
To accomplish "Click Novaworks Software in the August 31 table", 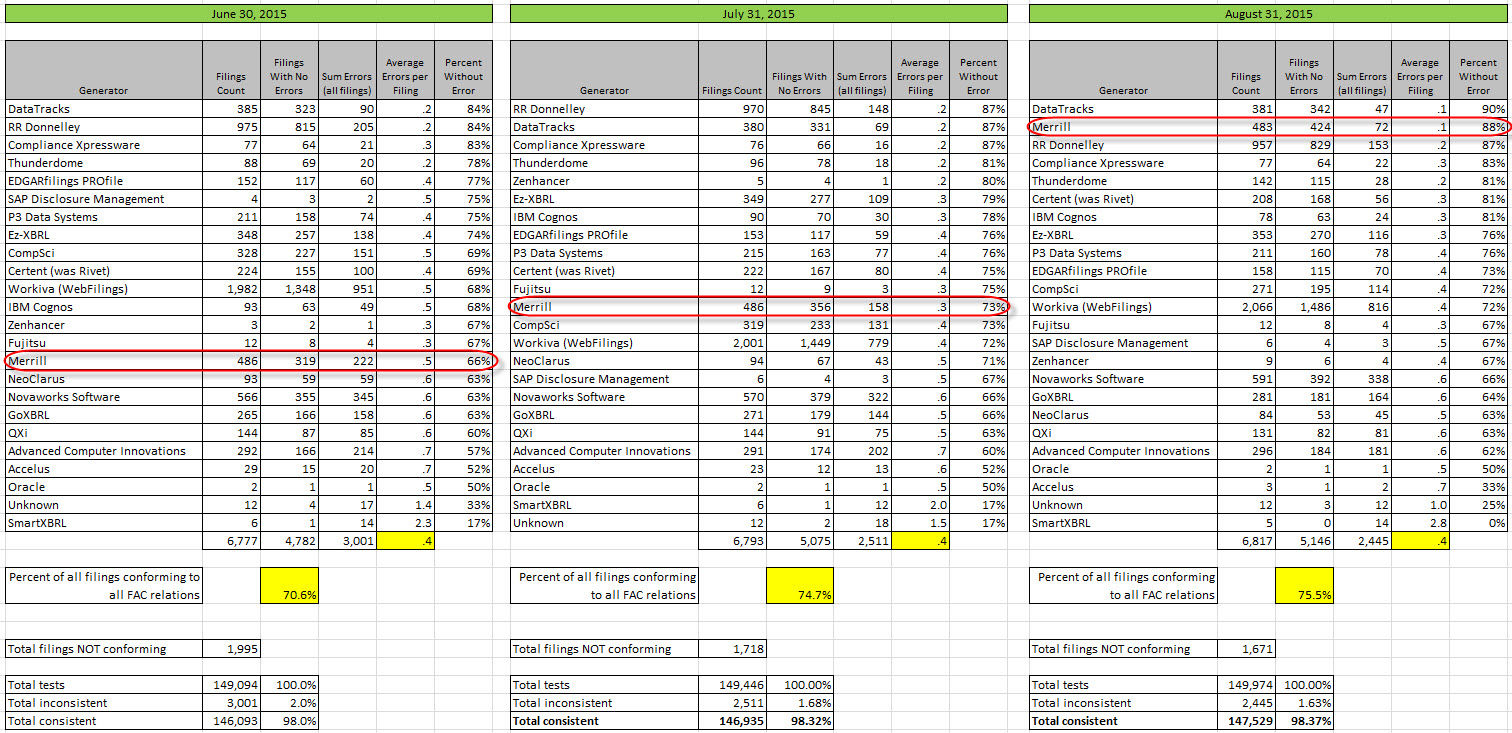I will click(x=1087, y=379).
